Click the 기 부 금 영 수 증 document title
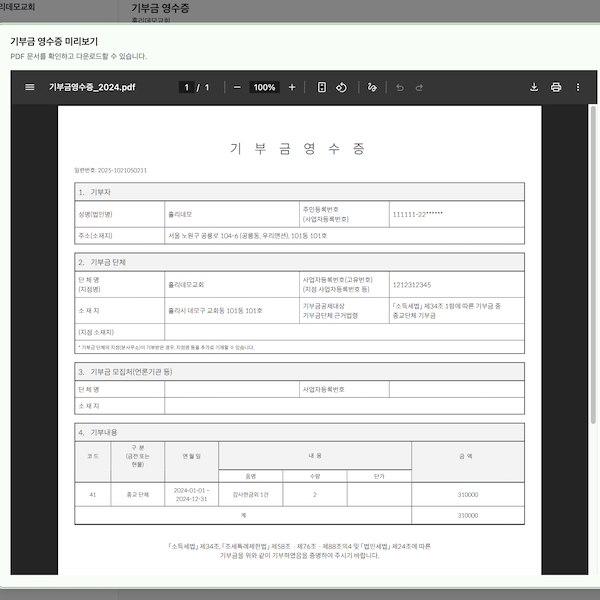 pos(298,149)
